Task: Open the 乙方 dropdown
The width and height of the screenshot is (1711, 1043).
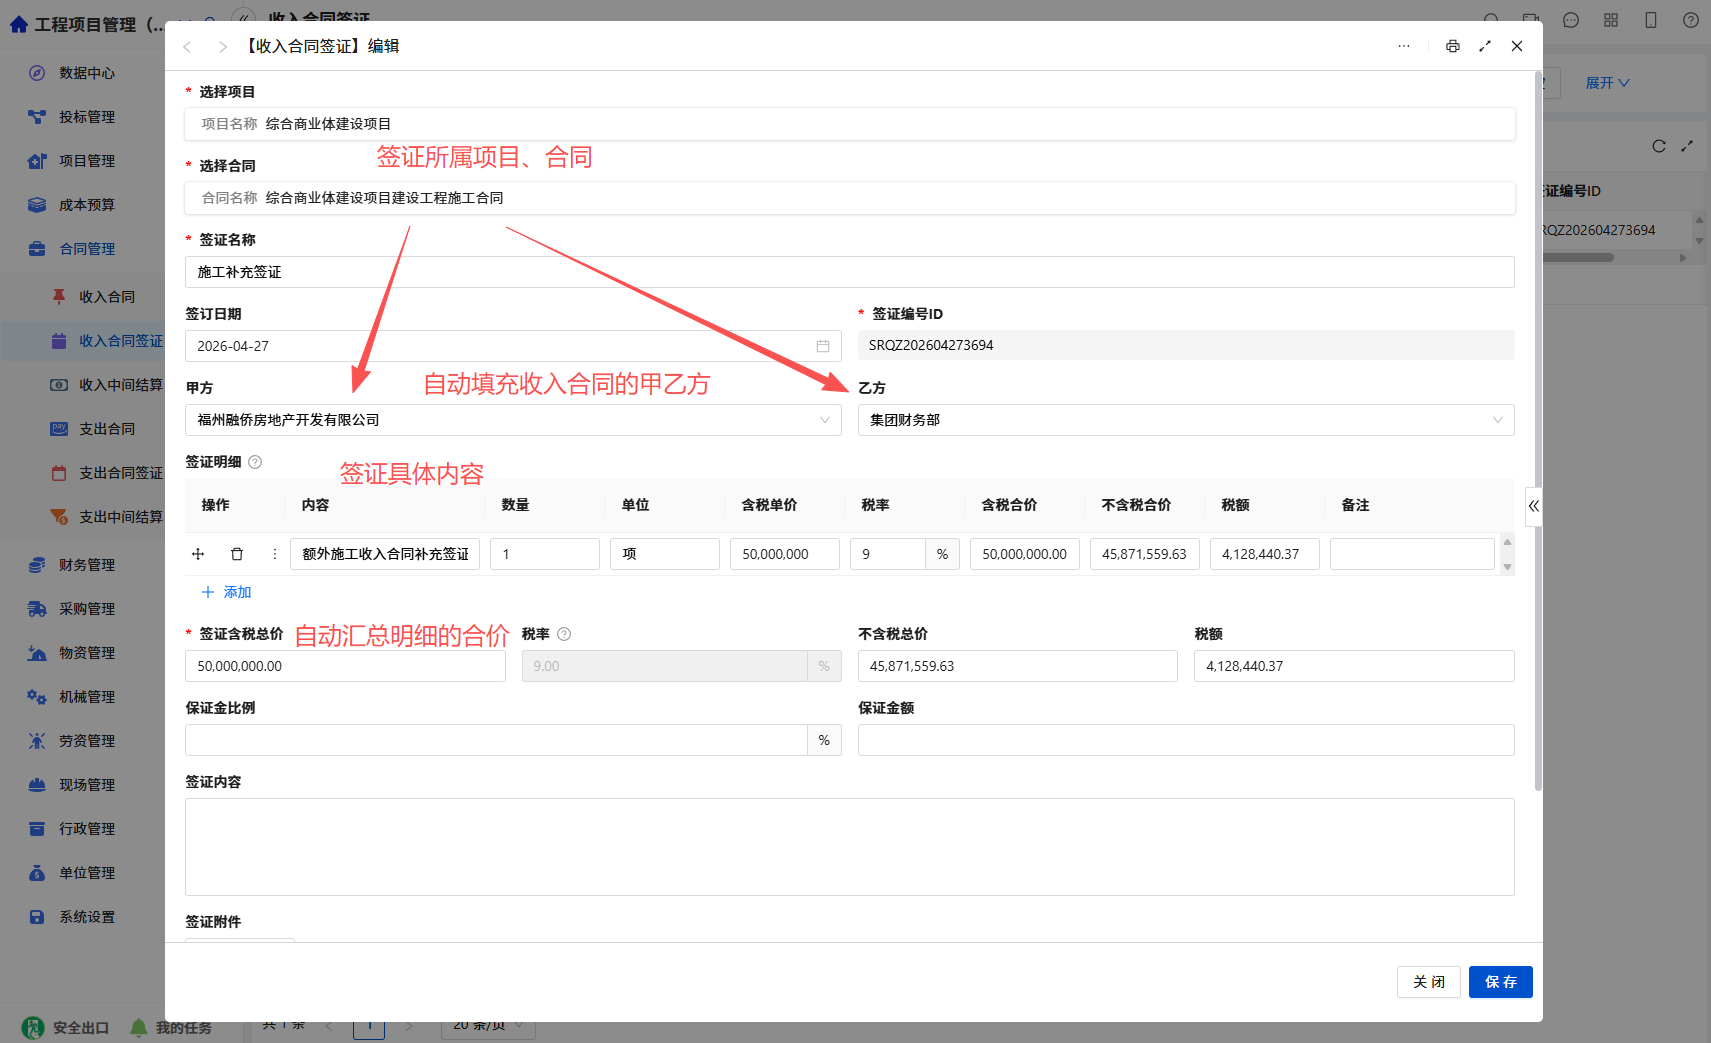Action: pyautogui.click(x=1186, y=420)
